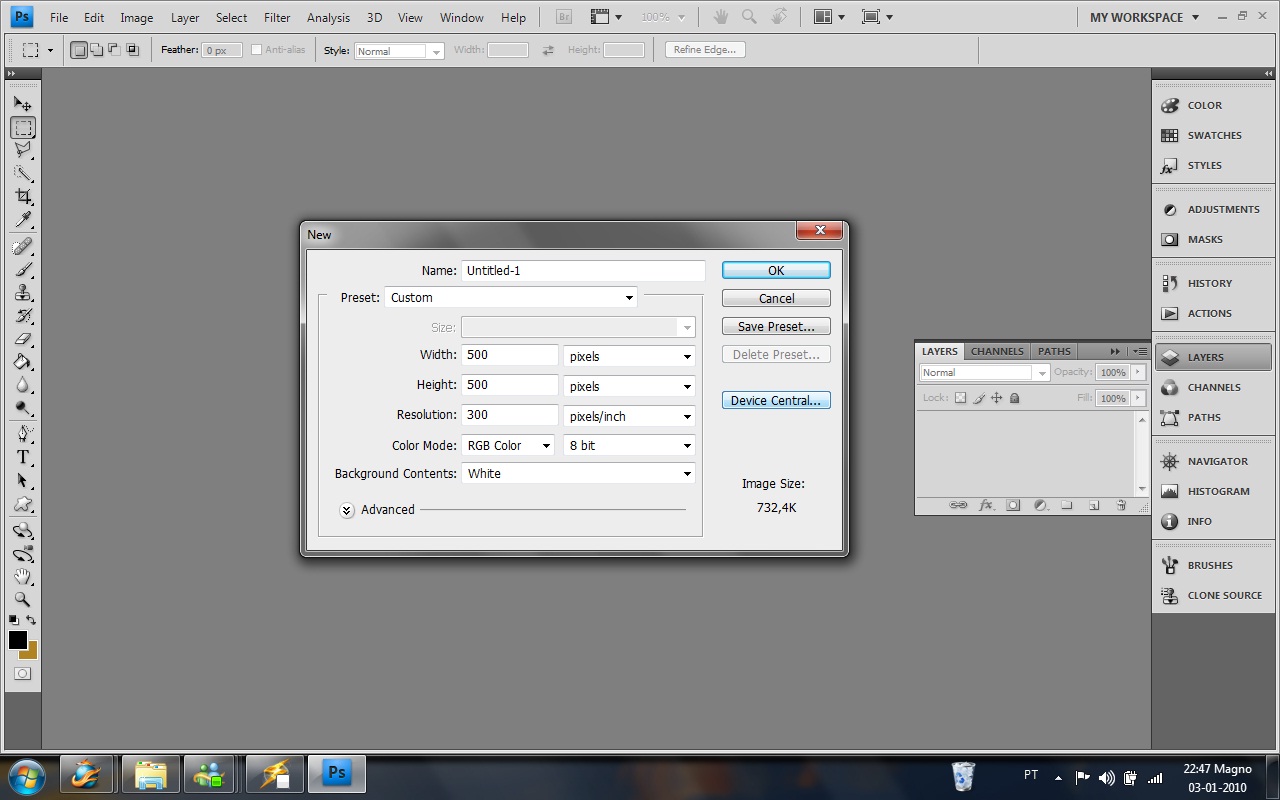Expand the Advanced section

347,510
